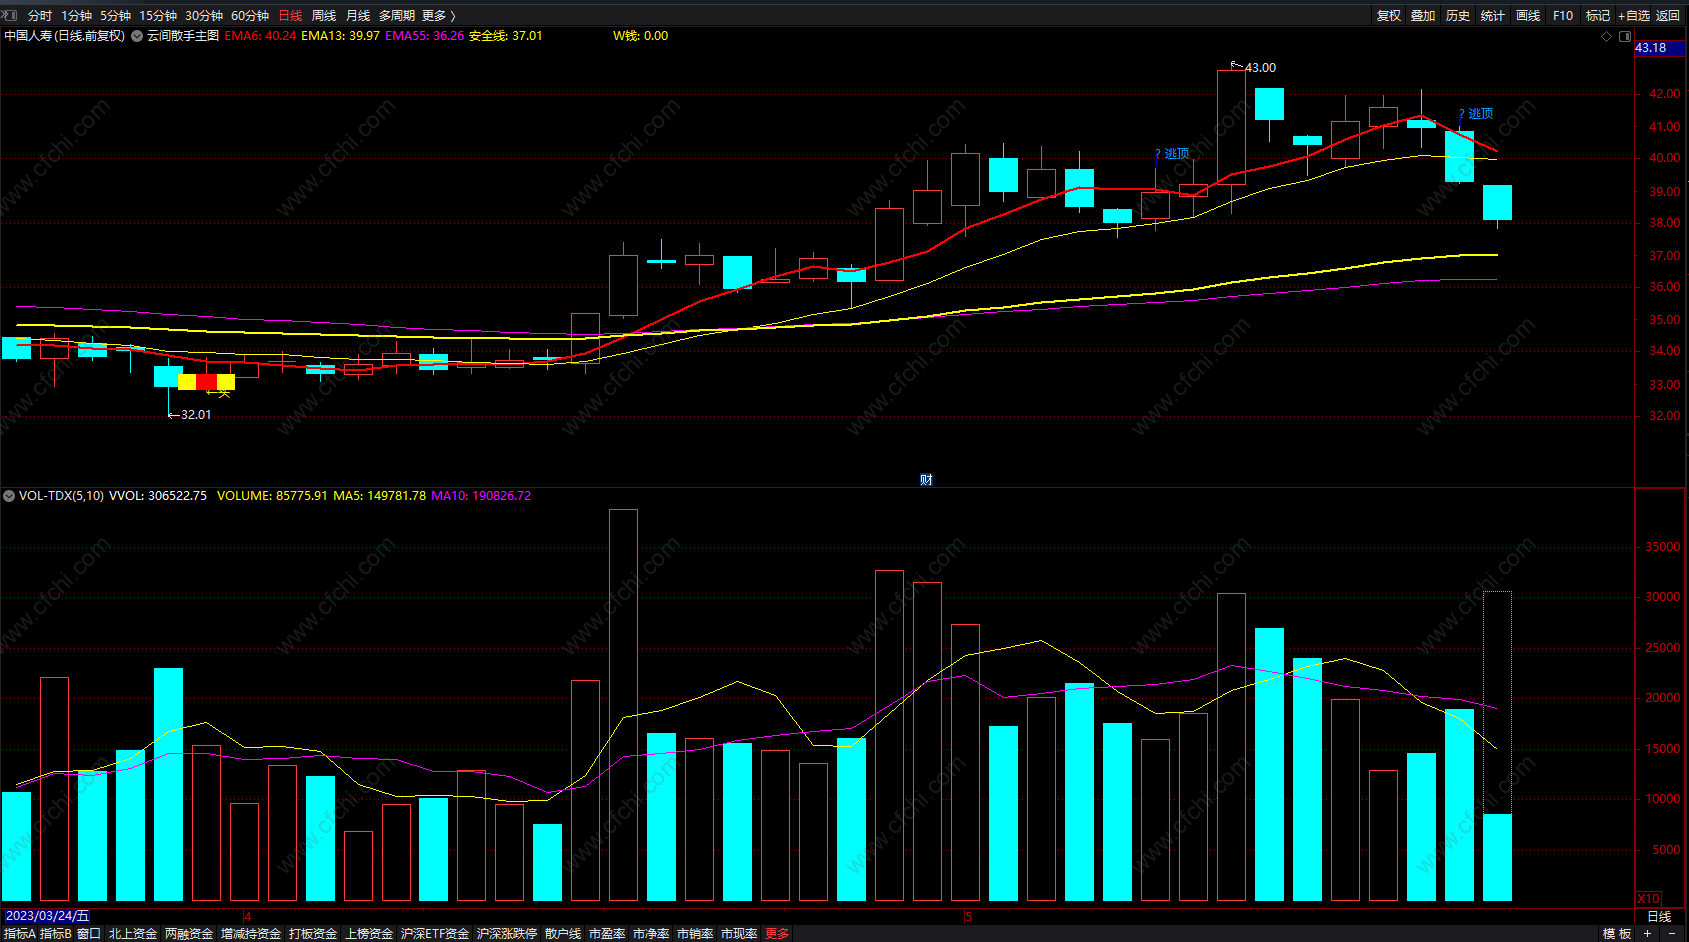Switch to 周线 weekly chart
This screenshot has height=942, width=1689.
click(324, 16)
